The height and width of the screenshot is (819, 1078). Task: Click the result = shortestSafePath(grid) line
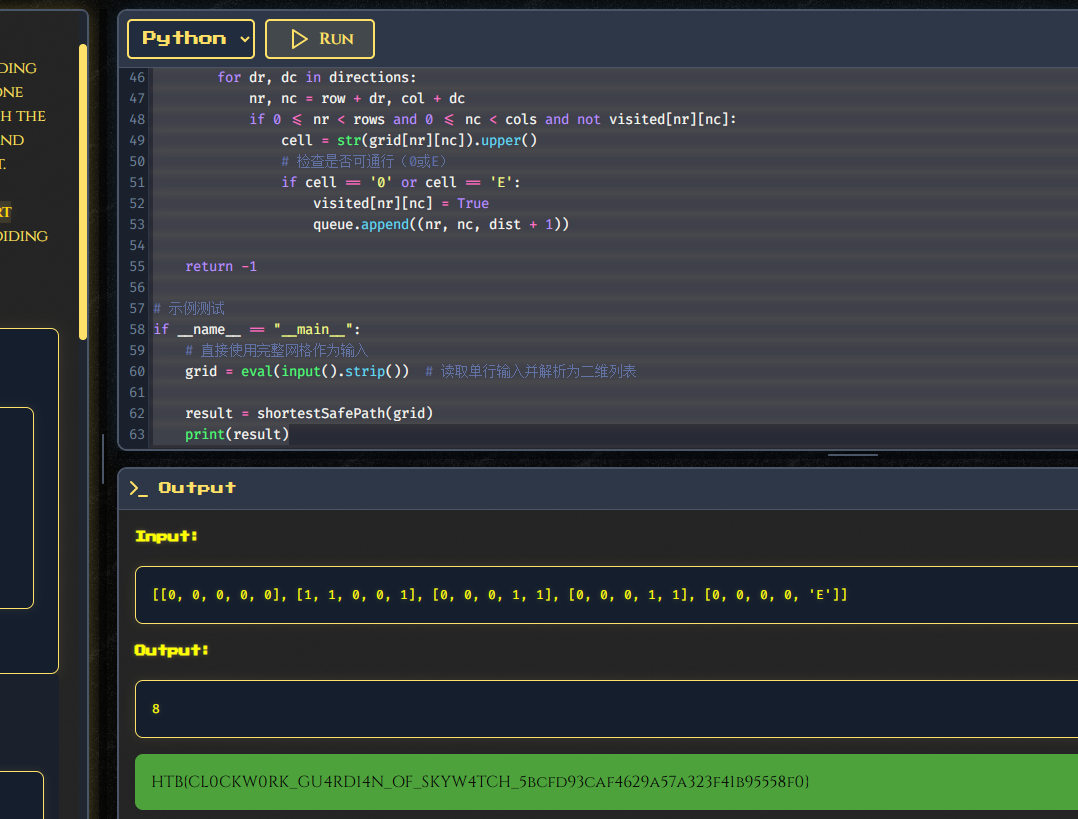pos(309,413)
